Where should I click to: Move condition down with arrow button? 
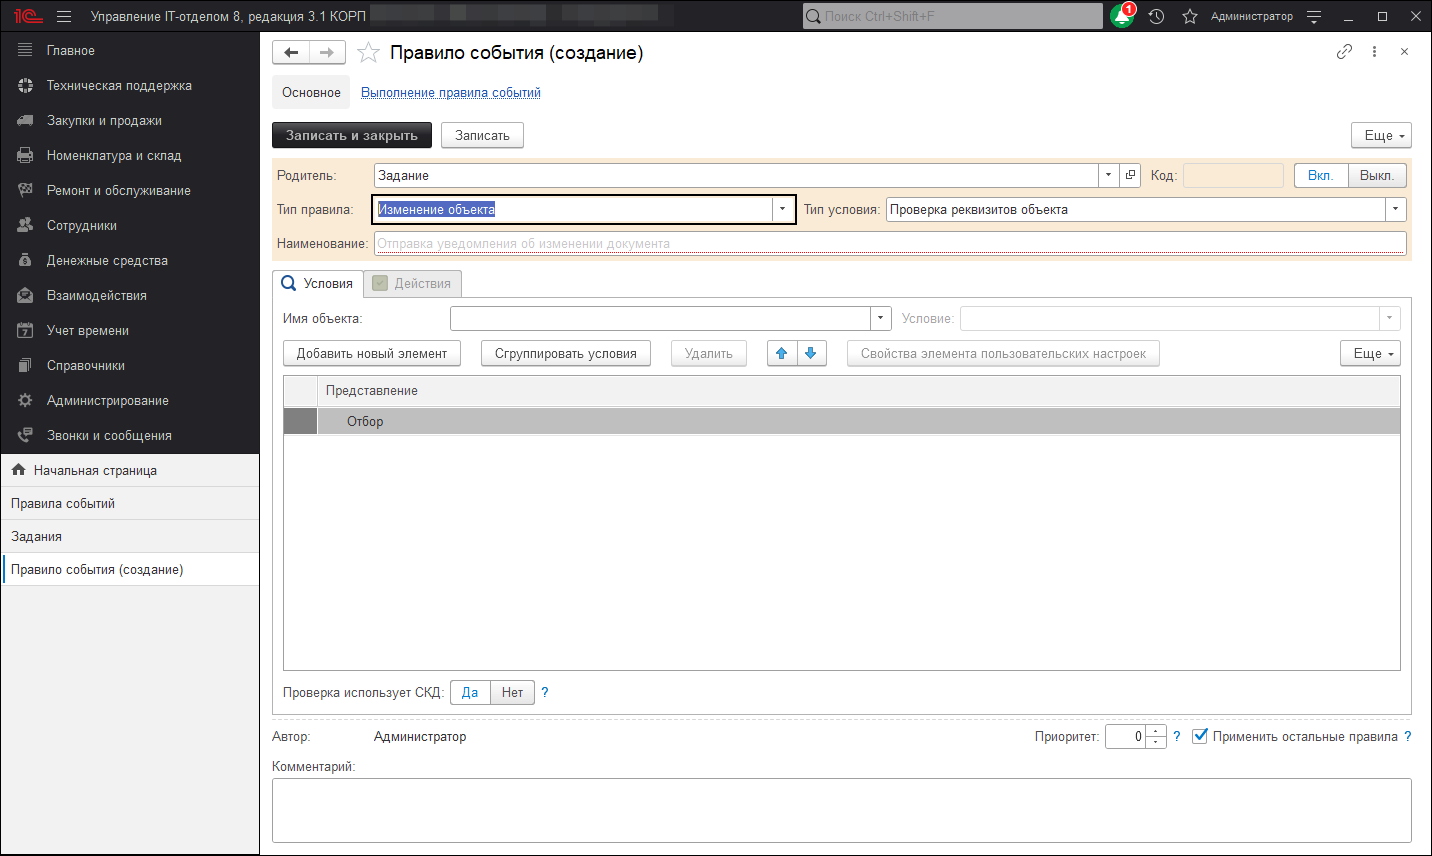click(811, 353)
